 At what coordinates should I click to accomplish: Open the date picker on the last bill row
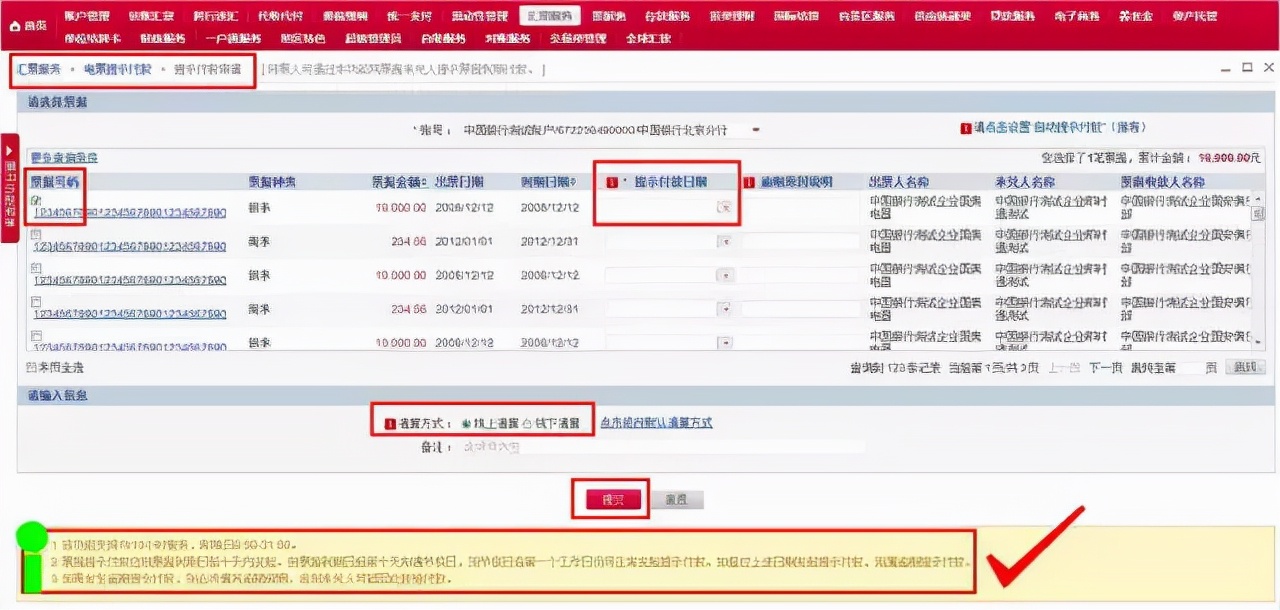724,341
